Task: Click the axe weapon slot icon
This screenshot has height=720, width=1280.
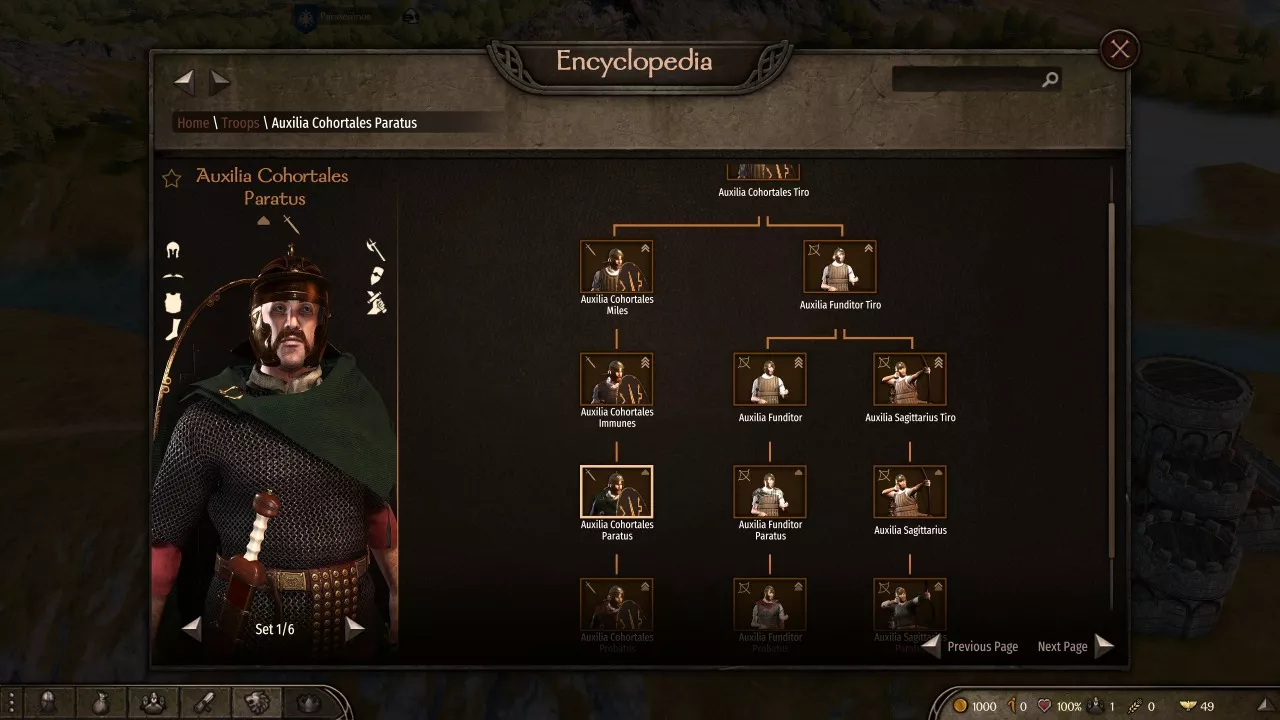Action: (376, 248)
